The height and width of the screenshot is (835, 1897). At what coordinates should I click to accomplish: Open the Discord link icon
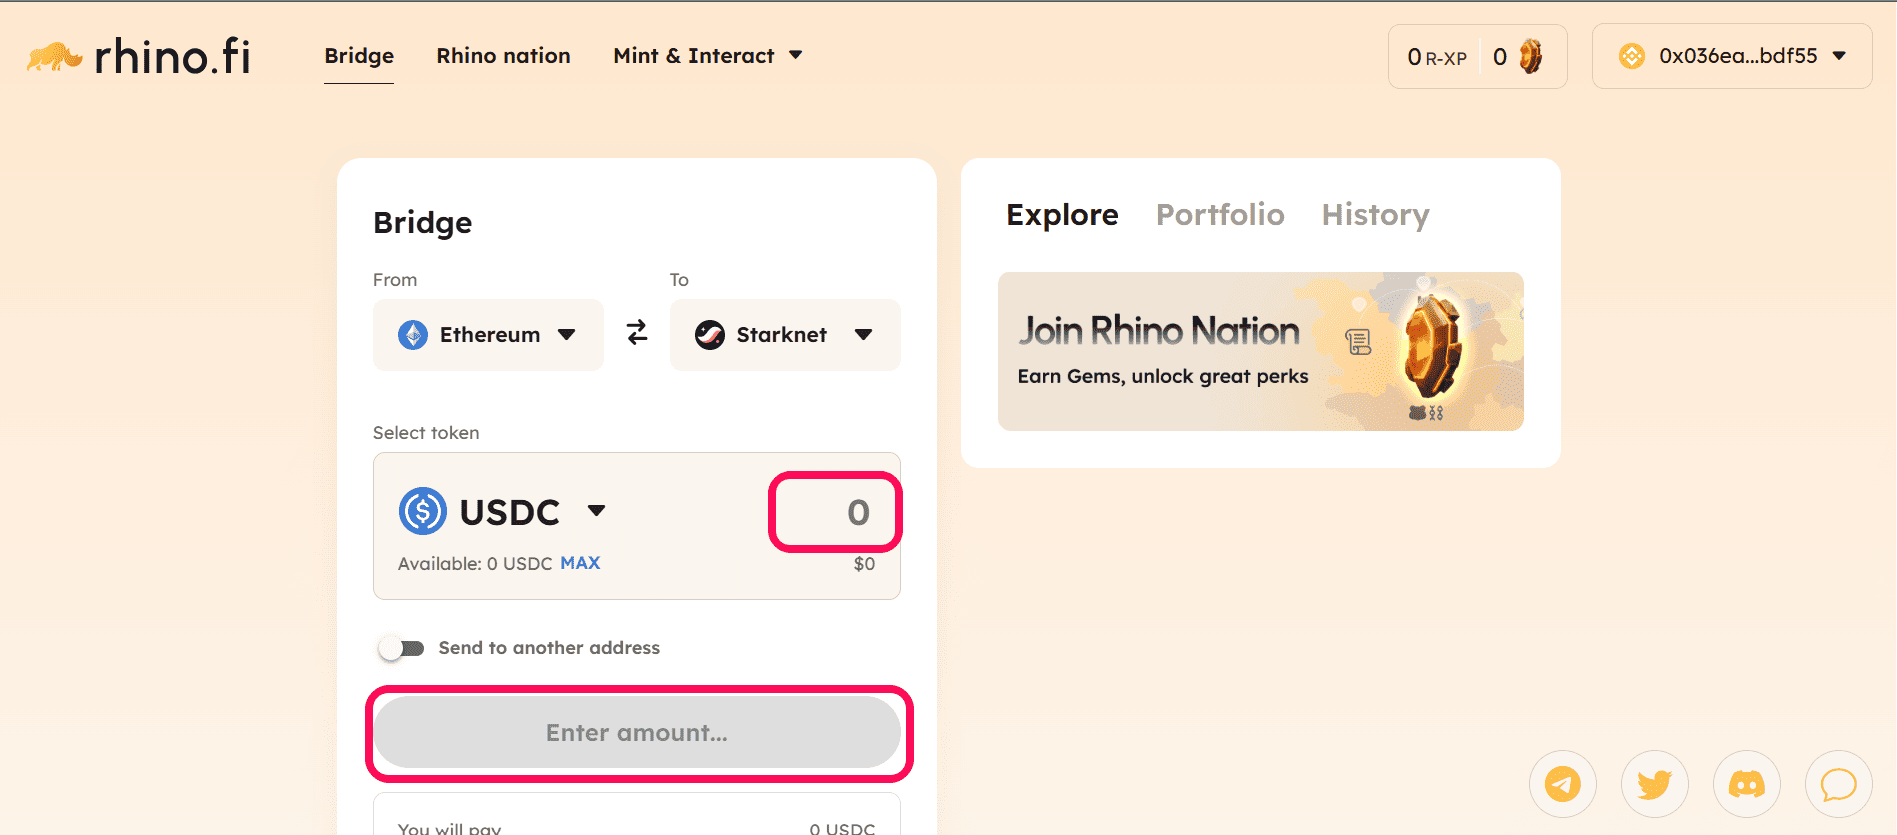click(x=1747, y=784)
